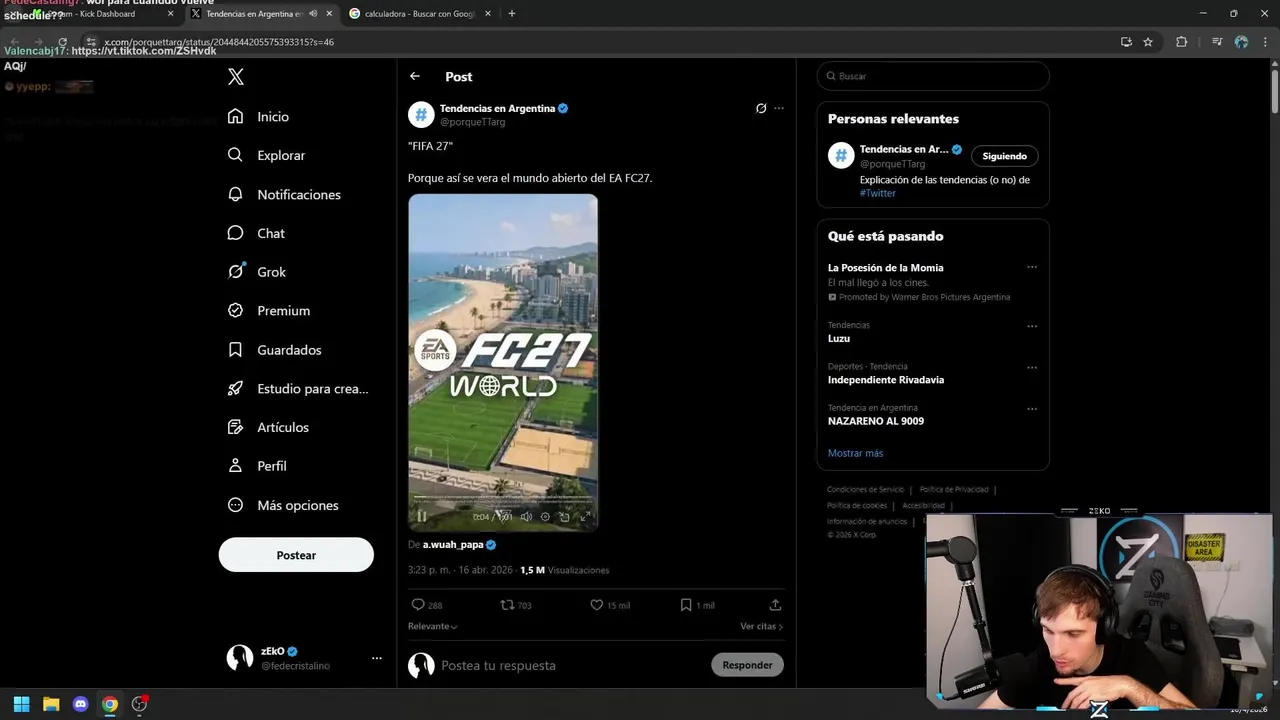Click the share post icon
Viewport: 1280px width, 720px height.
775,605
